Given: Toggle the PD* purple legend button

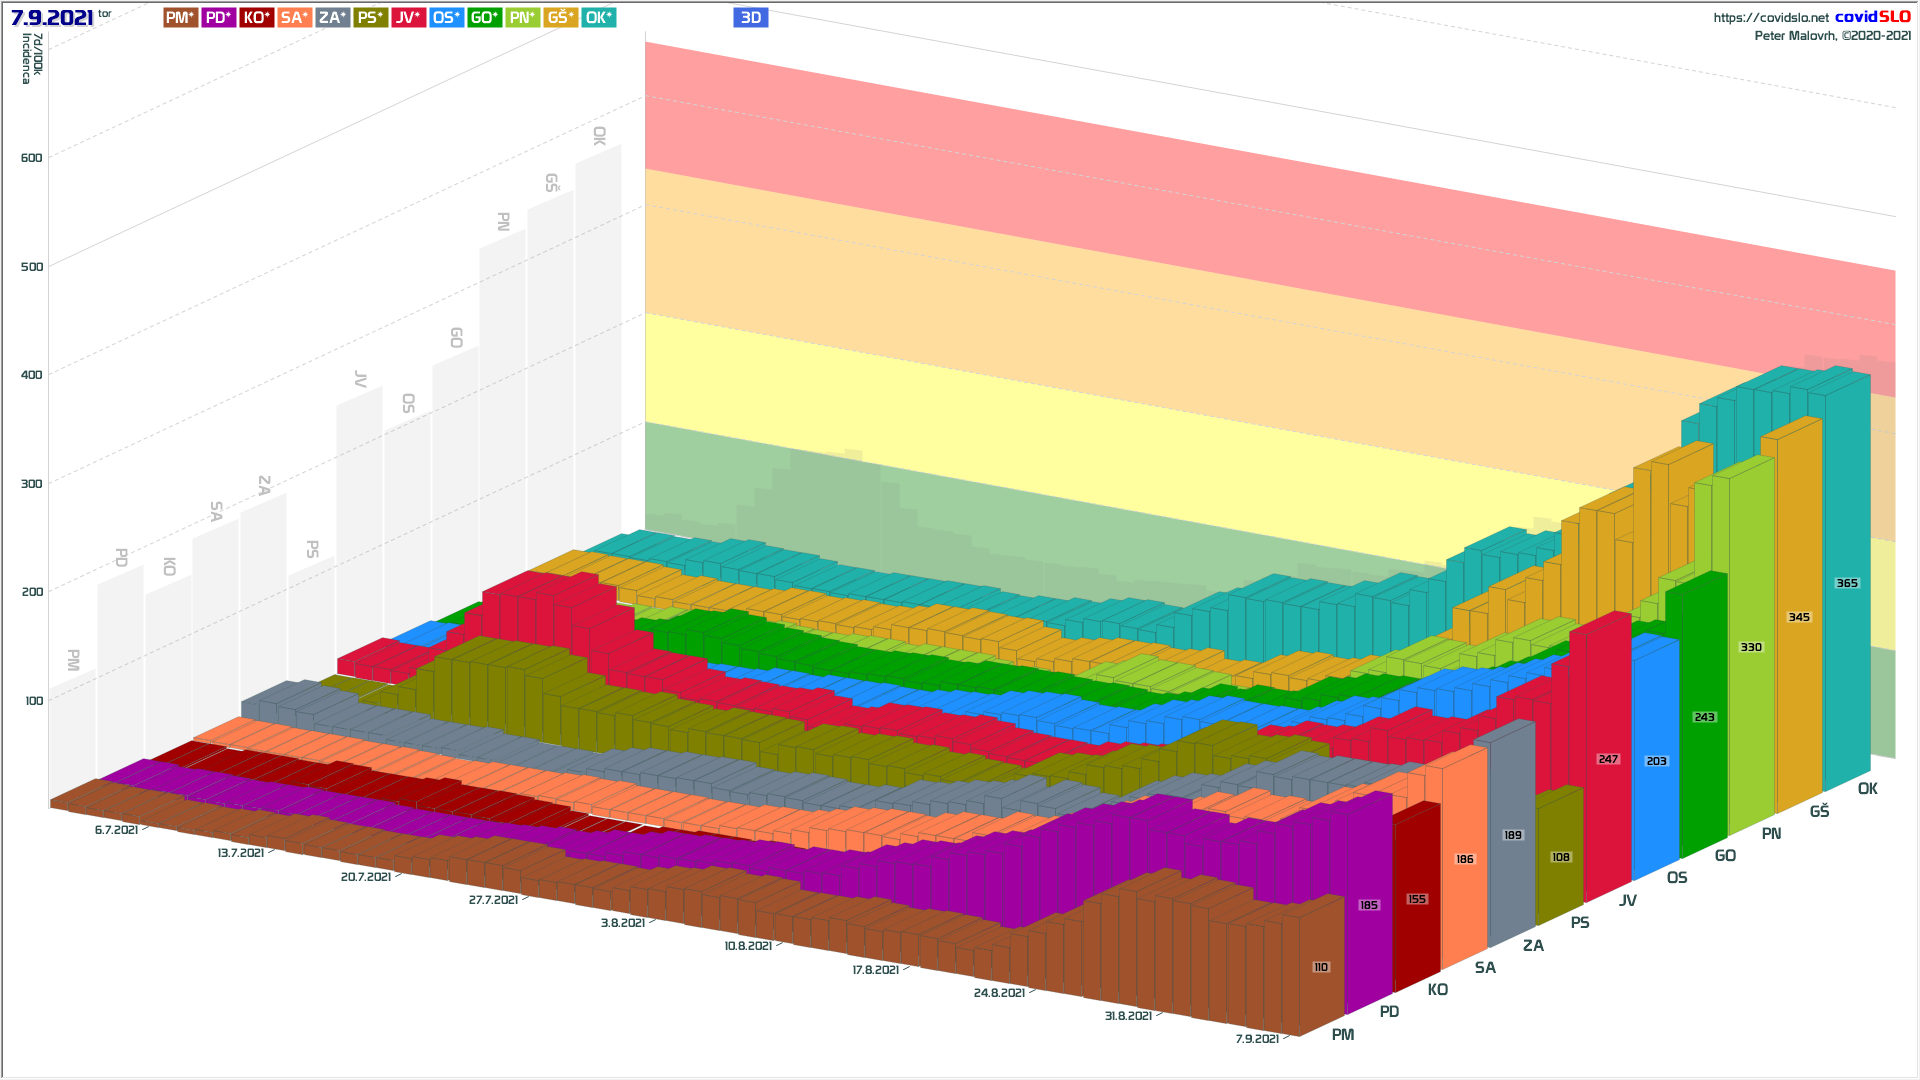Looking at the screenshot, I should click(x=218, y=18).
